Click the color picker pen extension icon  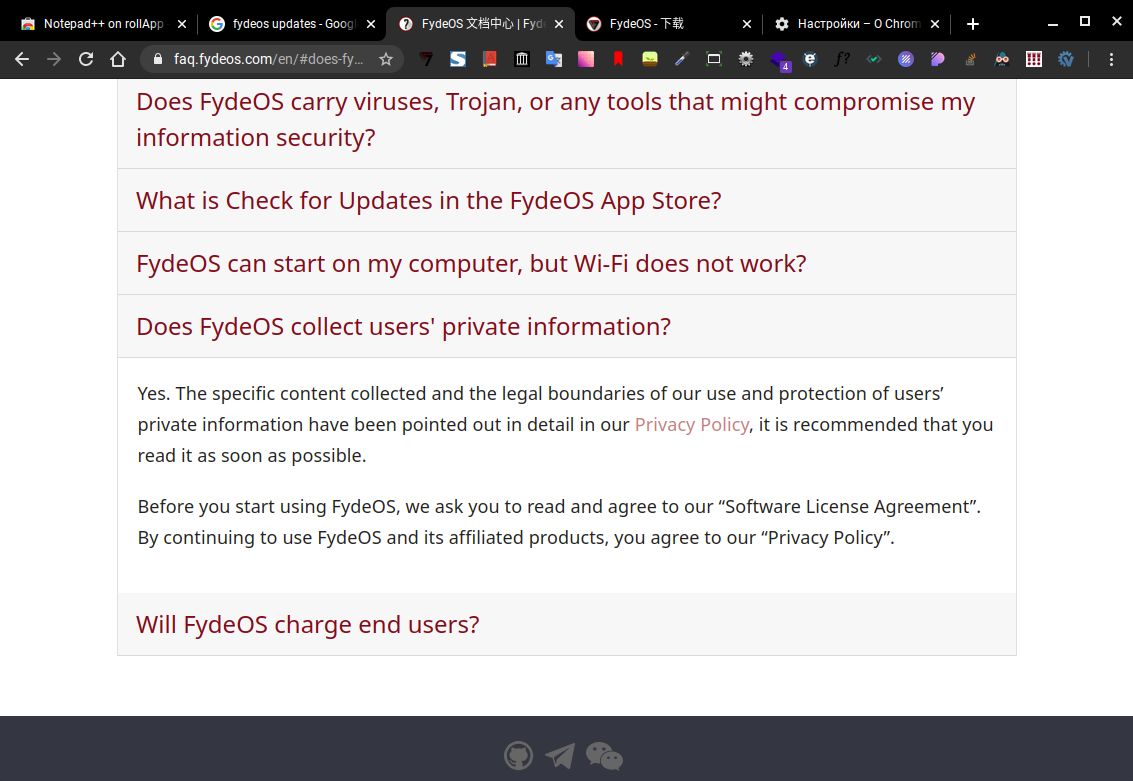pyautogui.click(x=681, y=59)
